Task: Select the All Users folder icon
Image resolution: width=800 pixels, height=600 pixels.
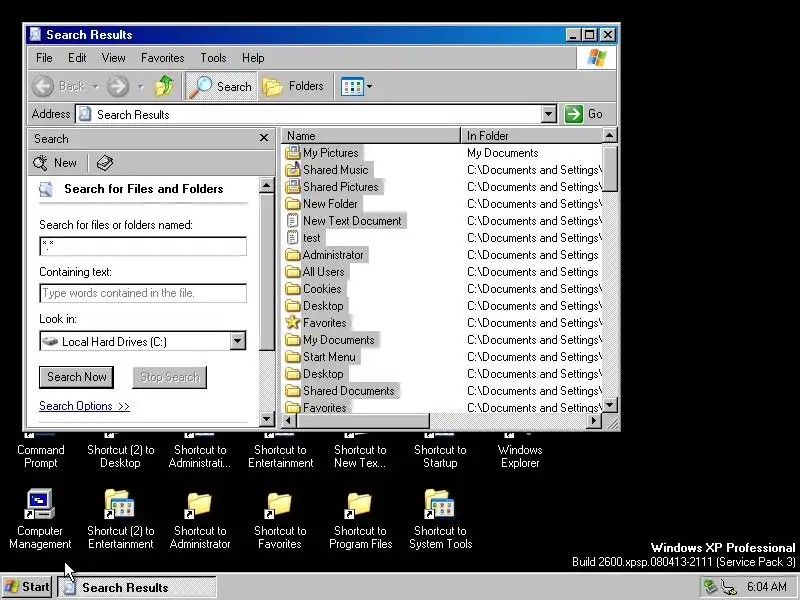Action: point(293,271)
